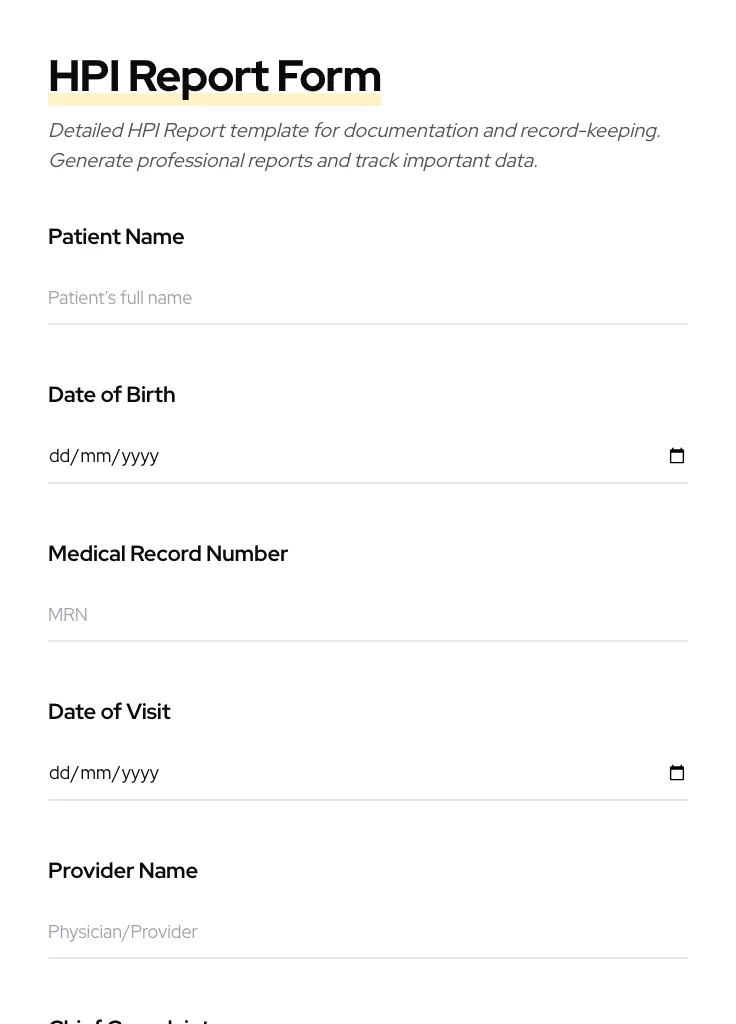Select the year segment of Date of Visit
The height and width of the screenshot is (1024, 736).
tap(140, 773)
